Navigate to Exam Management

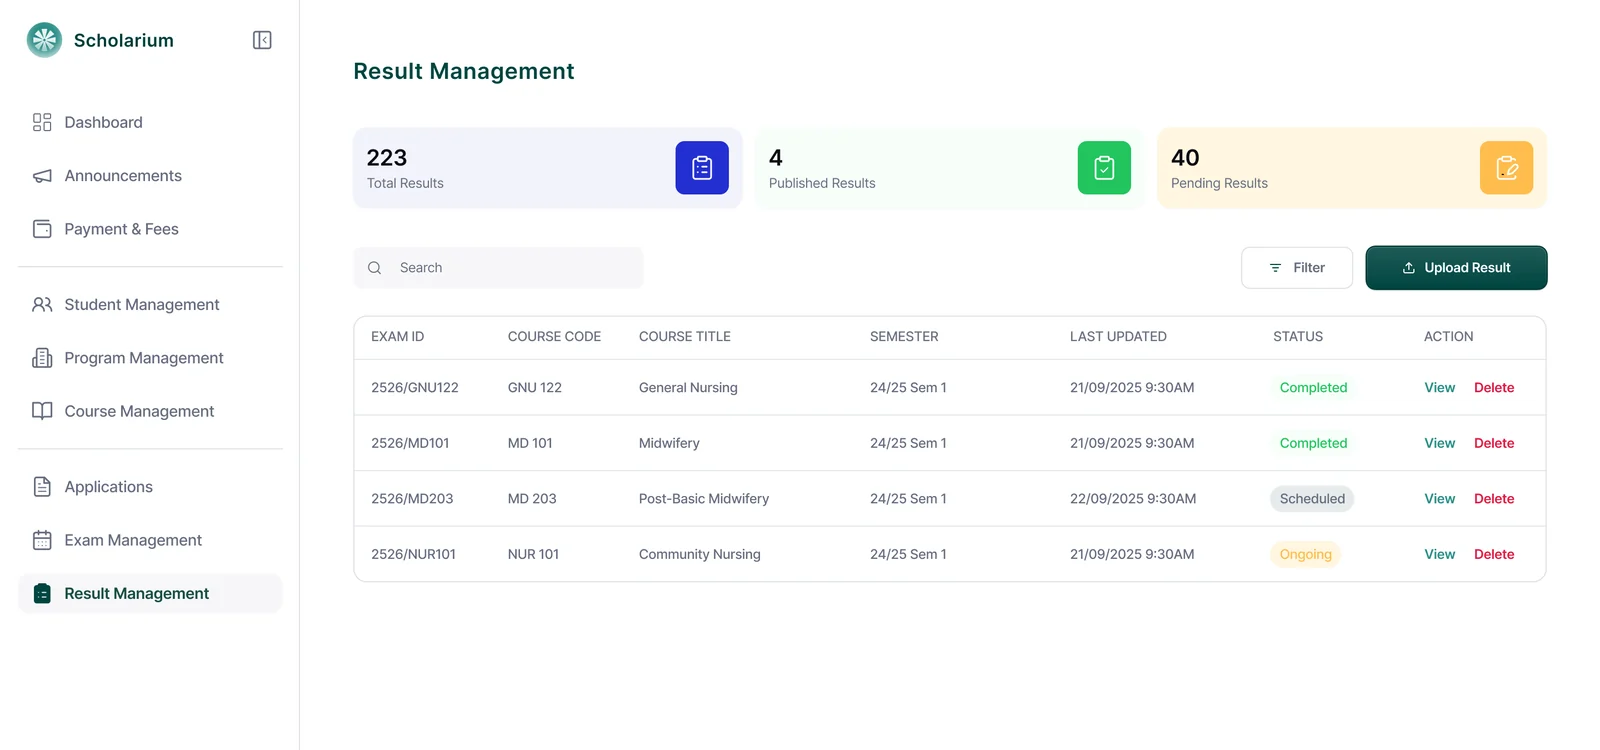(150, 540)
